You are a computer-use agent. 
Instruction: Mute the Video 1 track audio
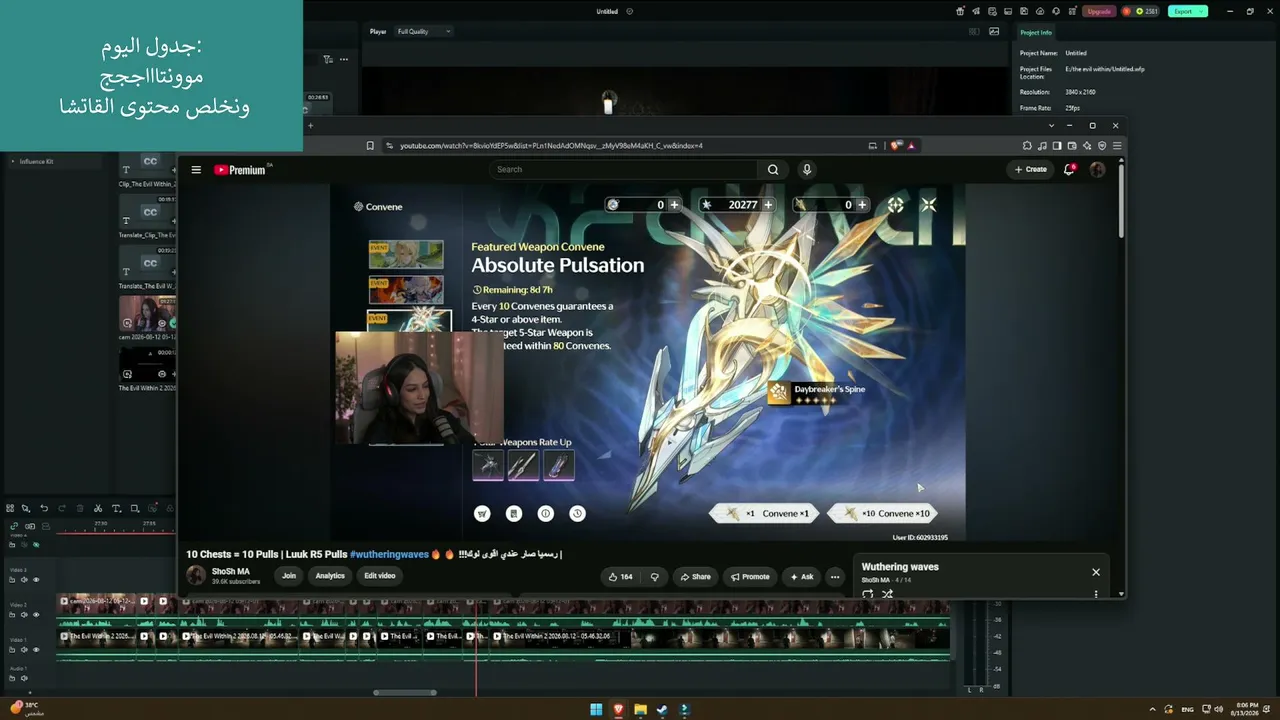pyautogui.click(x=24, y=650)
